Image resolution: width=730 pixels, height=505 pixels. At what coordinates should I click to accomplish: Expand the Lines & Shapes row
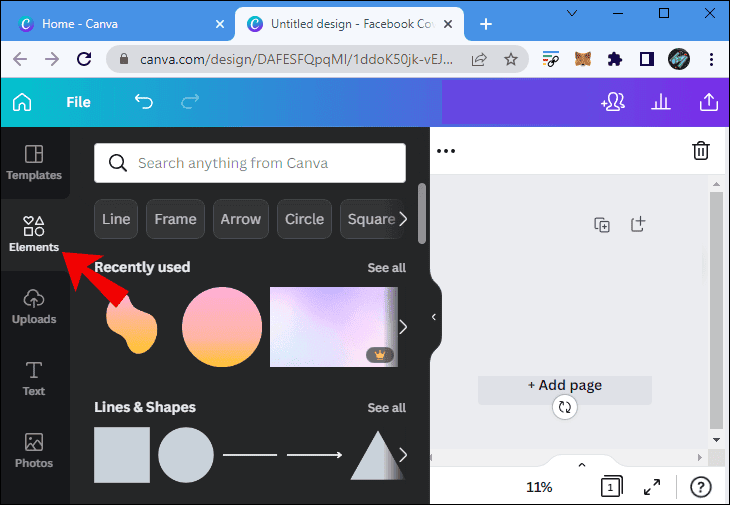(403, 455)
